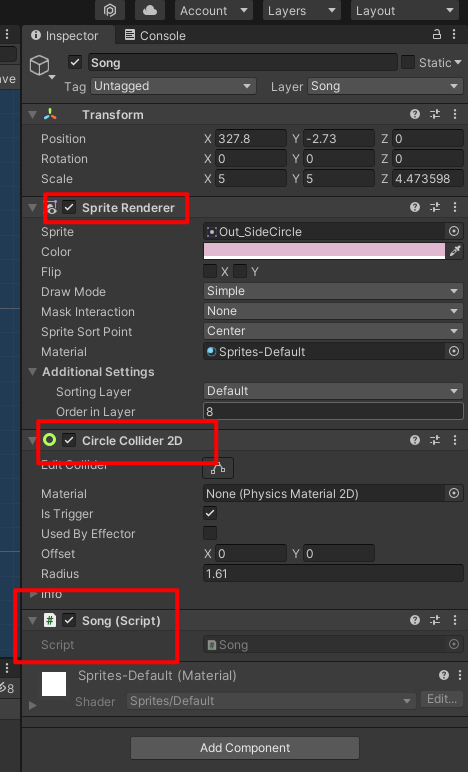This screenshot has height=772, width=468.
Task: Lock the Inspector panel
Action: pyautogui.click(x=437, y=35)
